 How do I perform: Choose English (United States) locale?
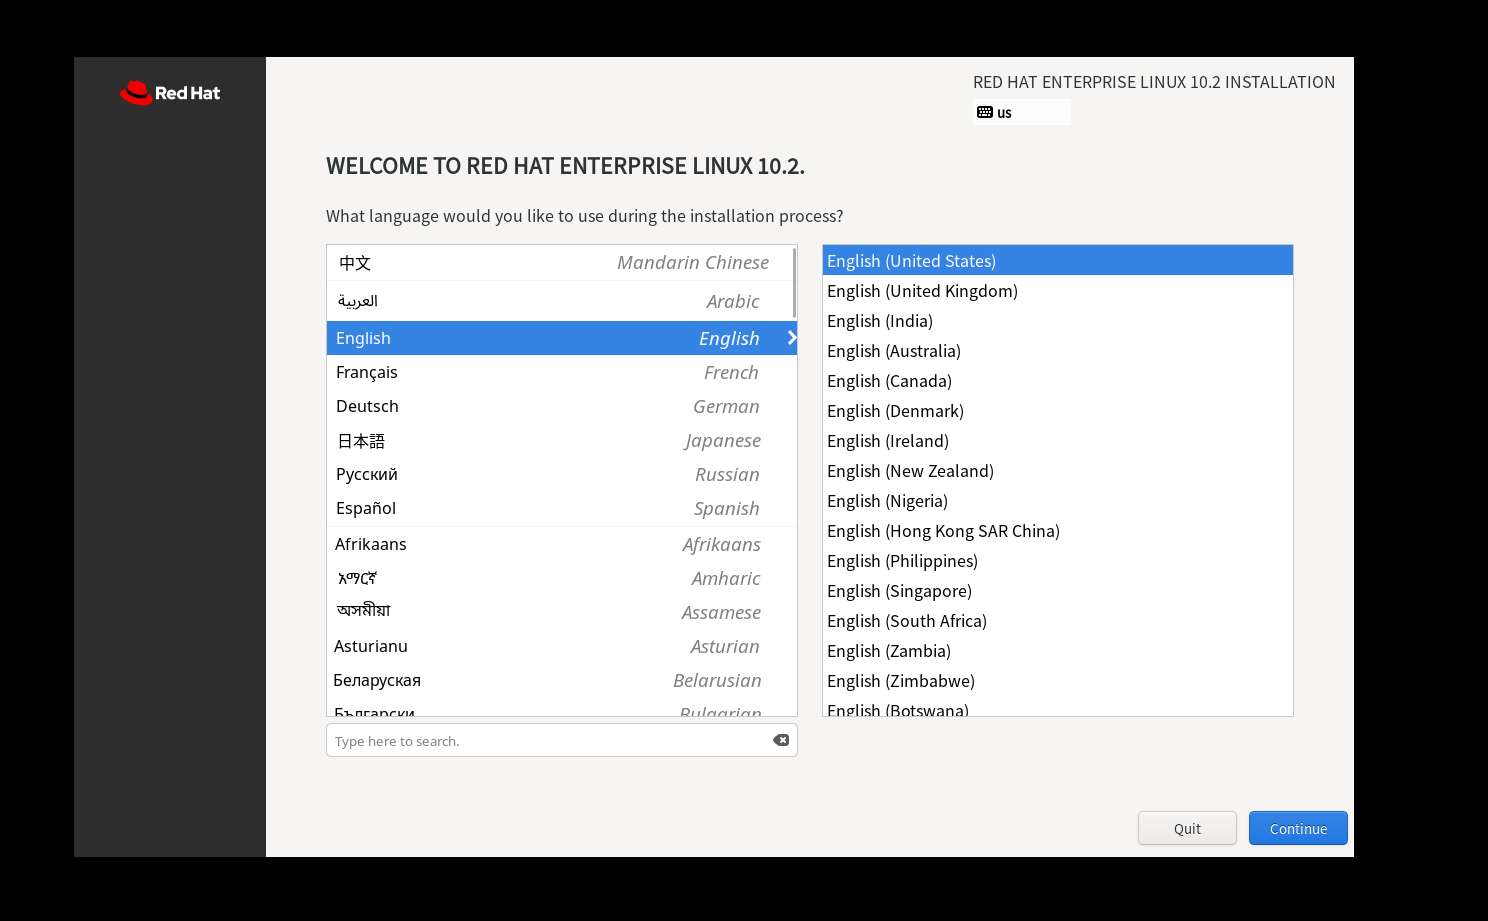[1058, 261]
